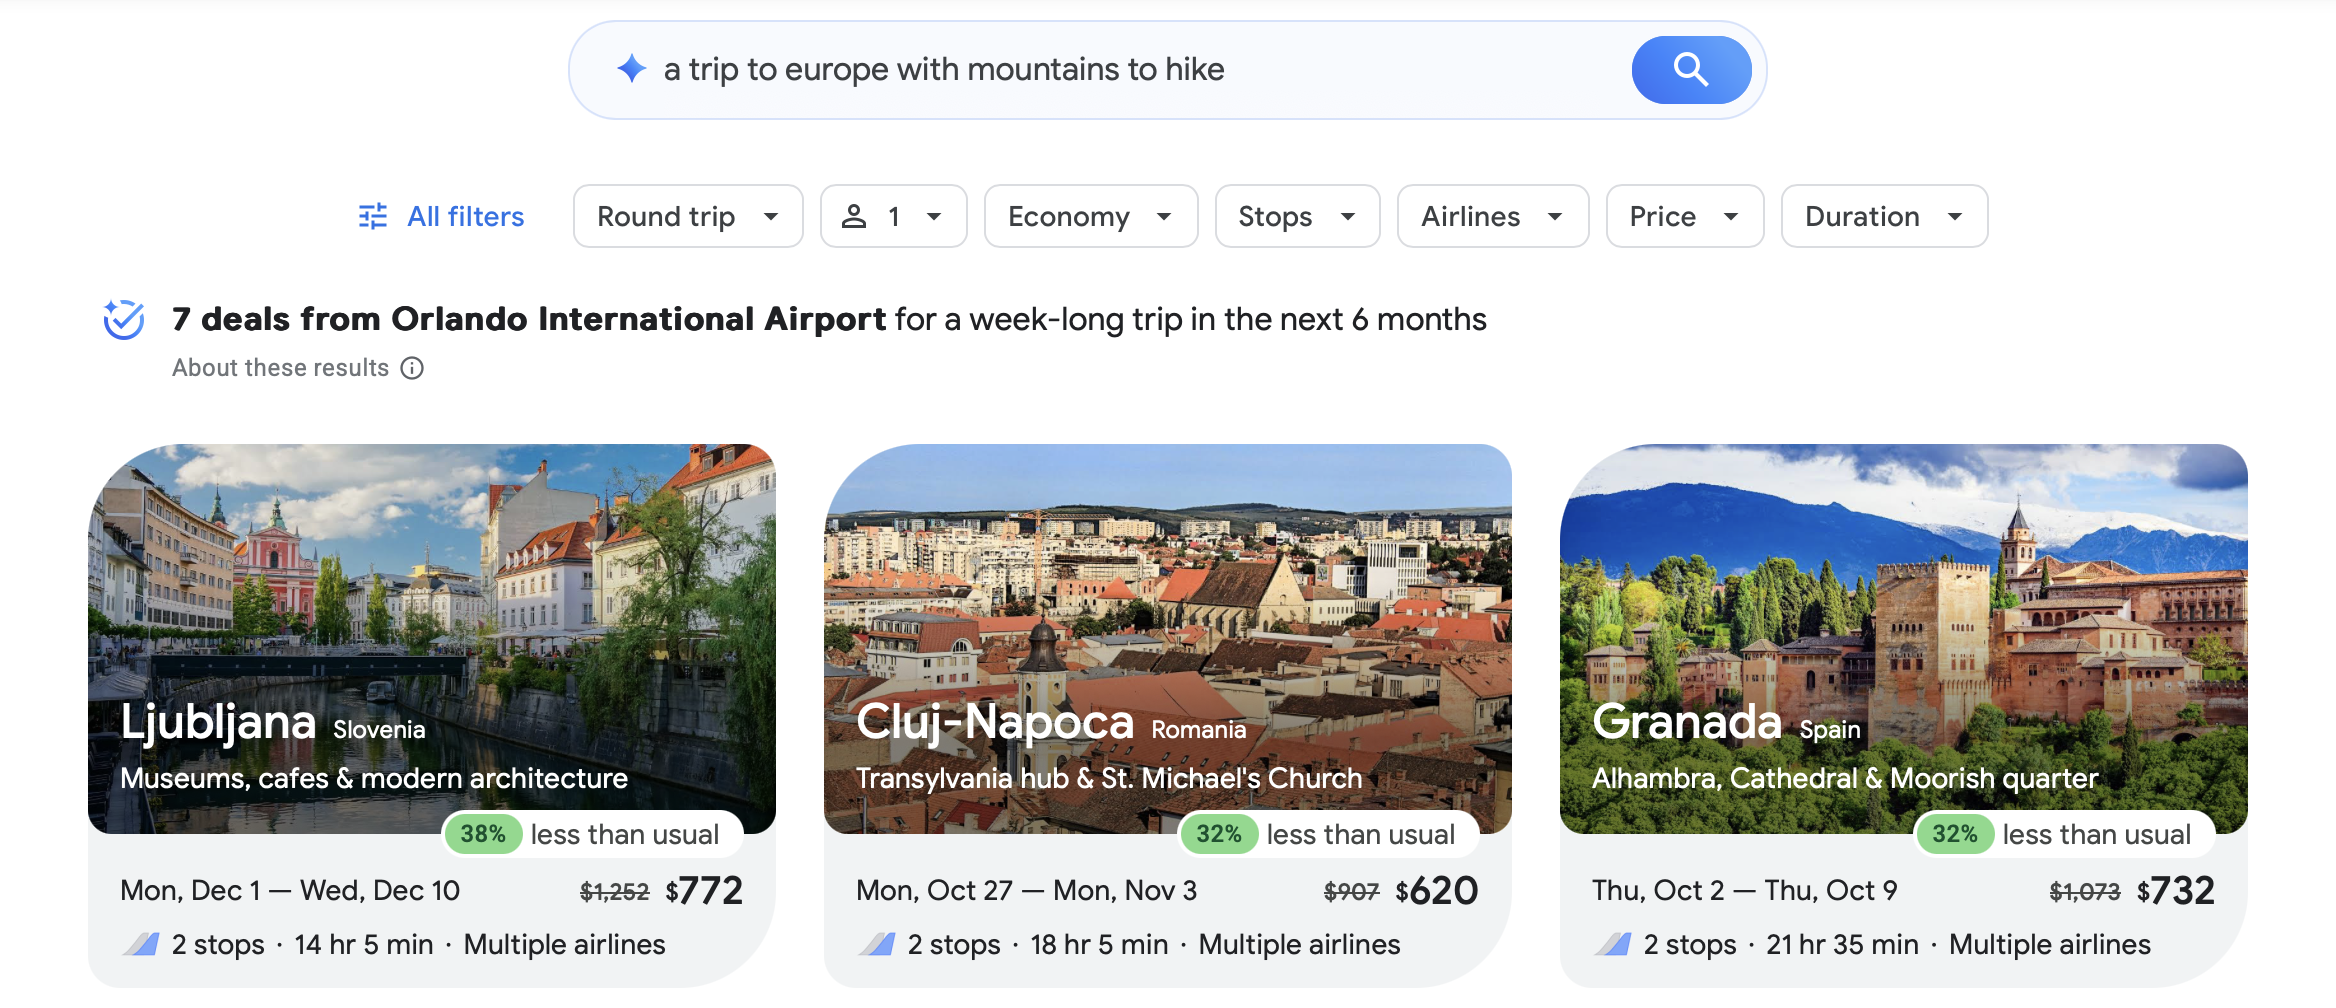Expand the Duration filter dropdown
The width and height of the screenshot is (2336, 1008).
pyautogui.click(x=1883, y=216)
